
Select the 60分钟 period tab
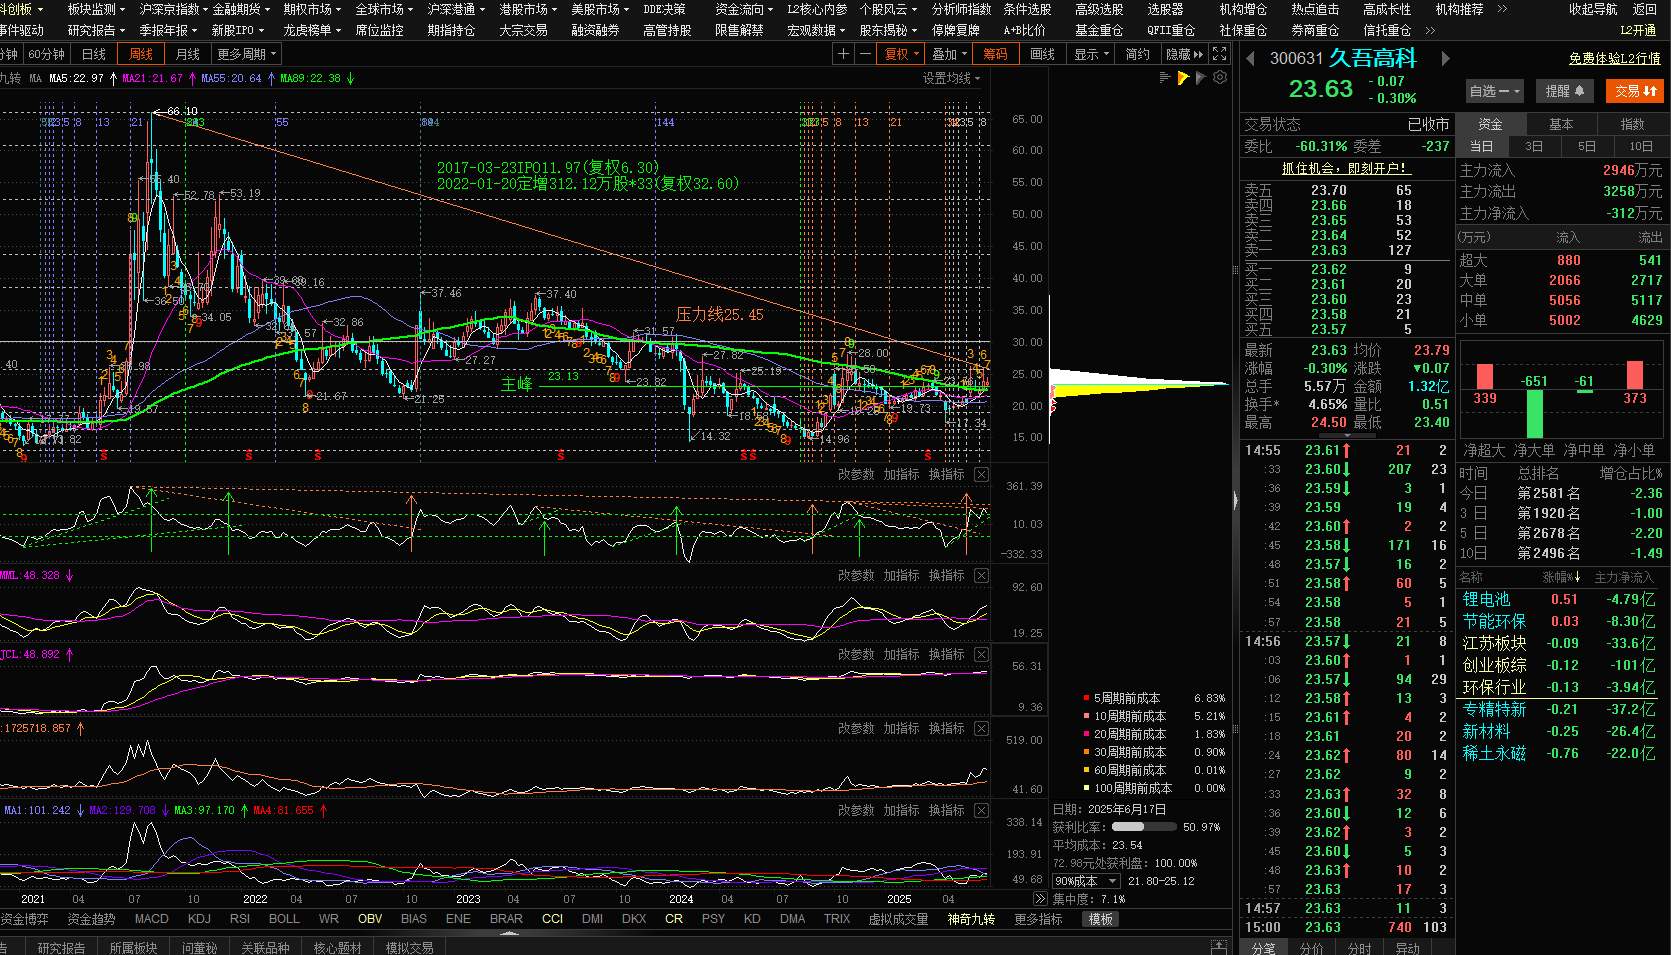pos(47,54)
